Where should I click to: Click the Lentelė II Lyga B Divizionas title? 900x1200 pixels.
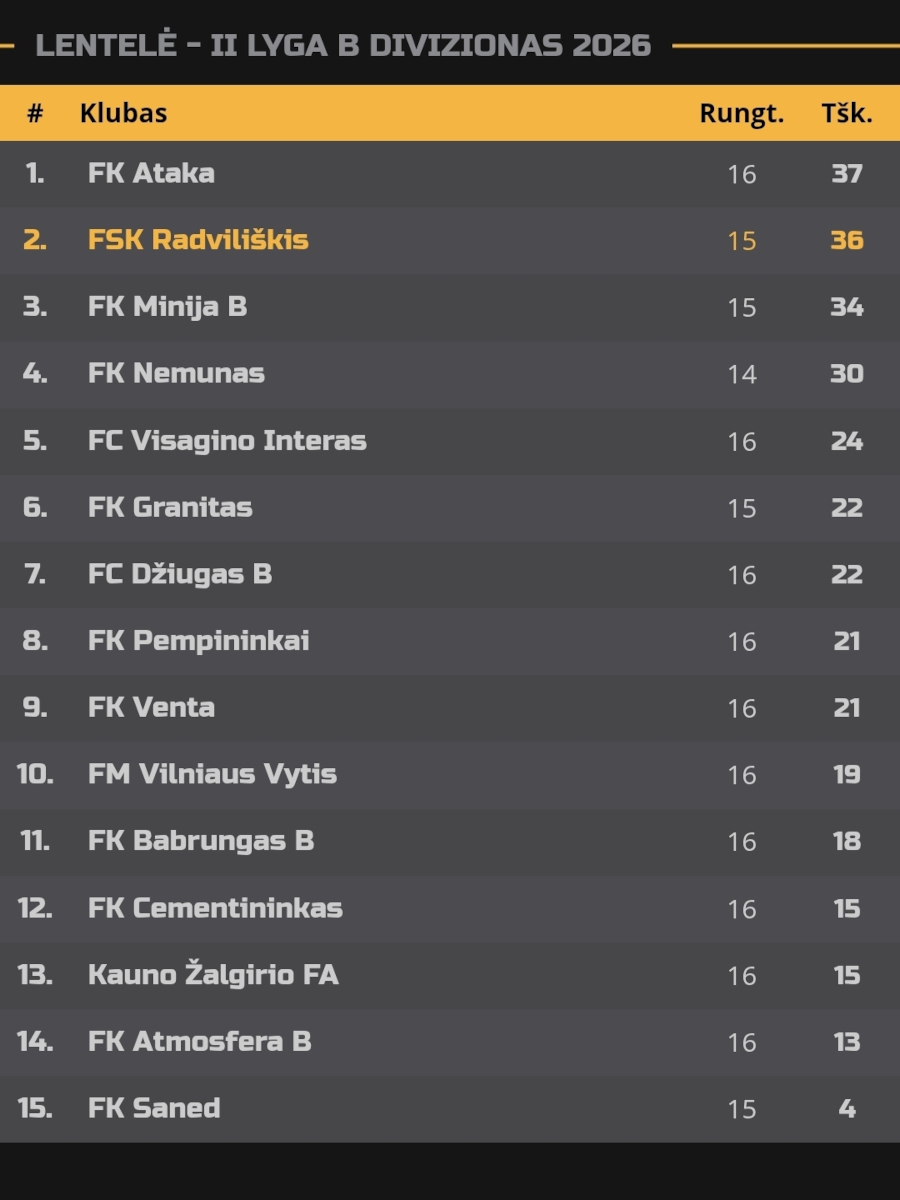point(343,45)
